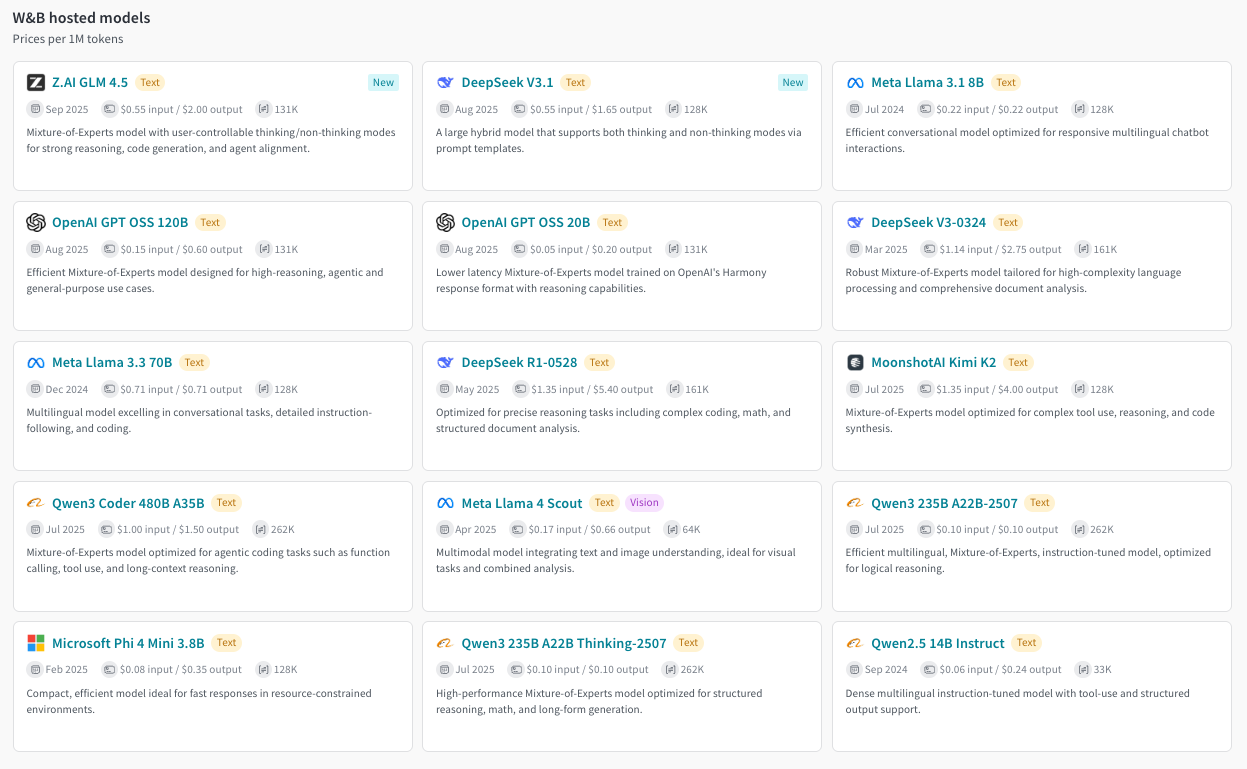The width and height of the screenshot is (1247, 769).
Task: Select the Meta Llama 4 Scout title
Action: (x=521, y=503)
